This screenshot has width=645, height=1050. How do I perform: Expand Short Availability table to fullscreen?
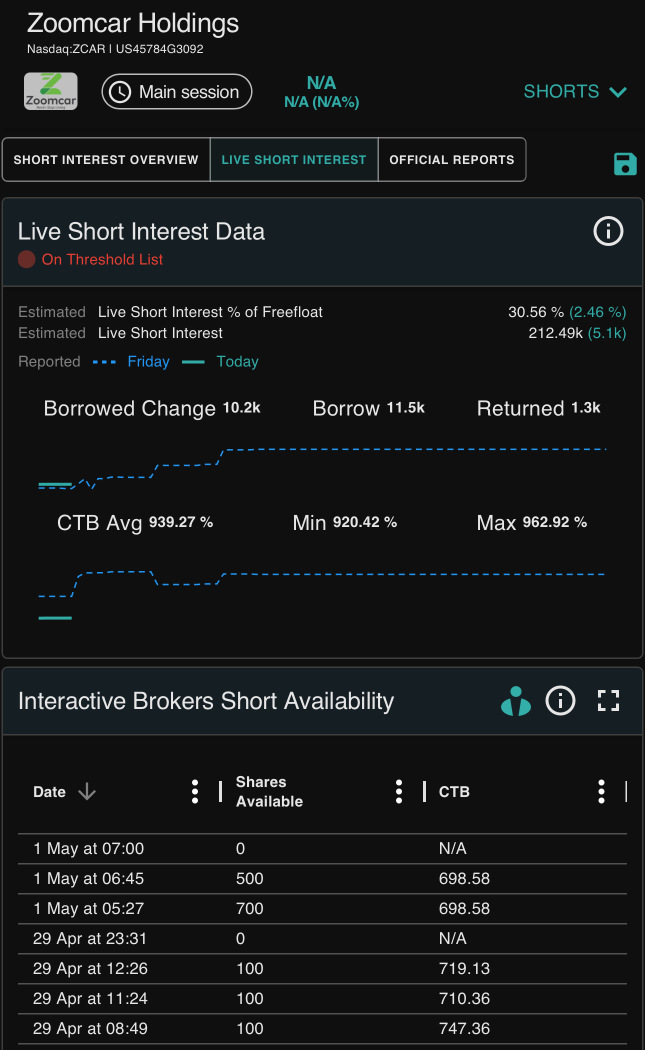point(608,701)
